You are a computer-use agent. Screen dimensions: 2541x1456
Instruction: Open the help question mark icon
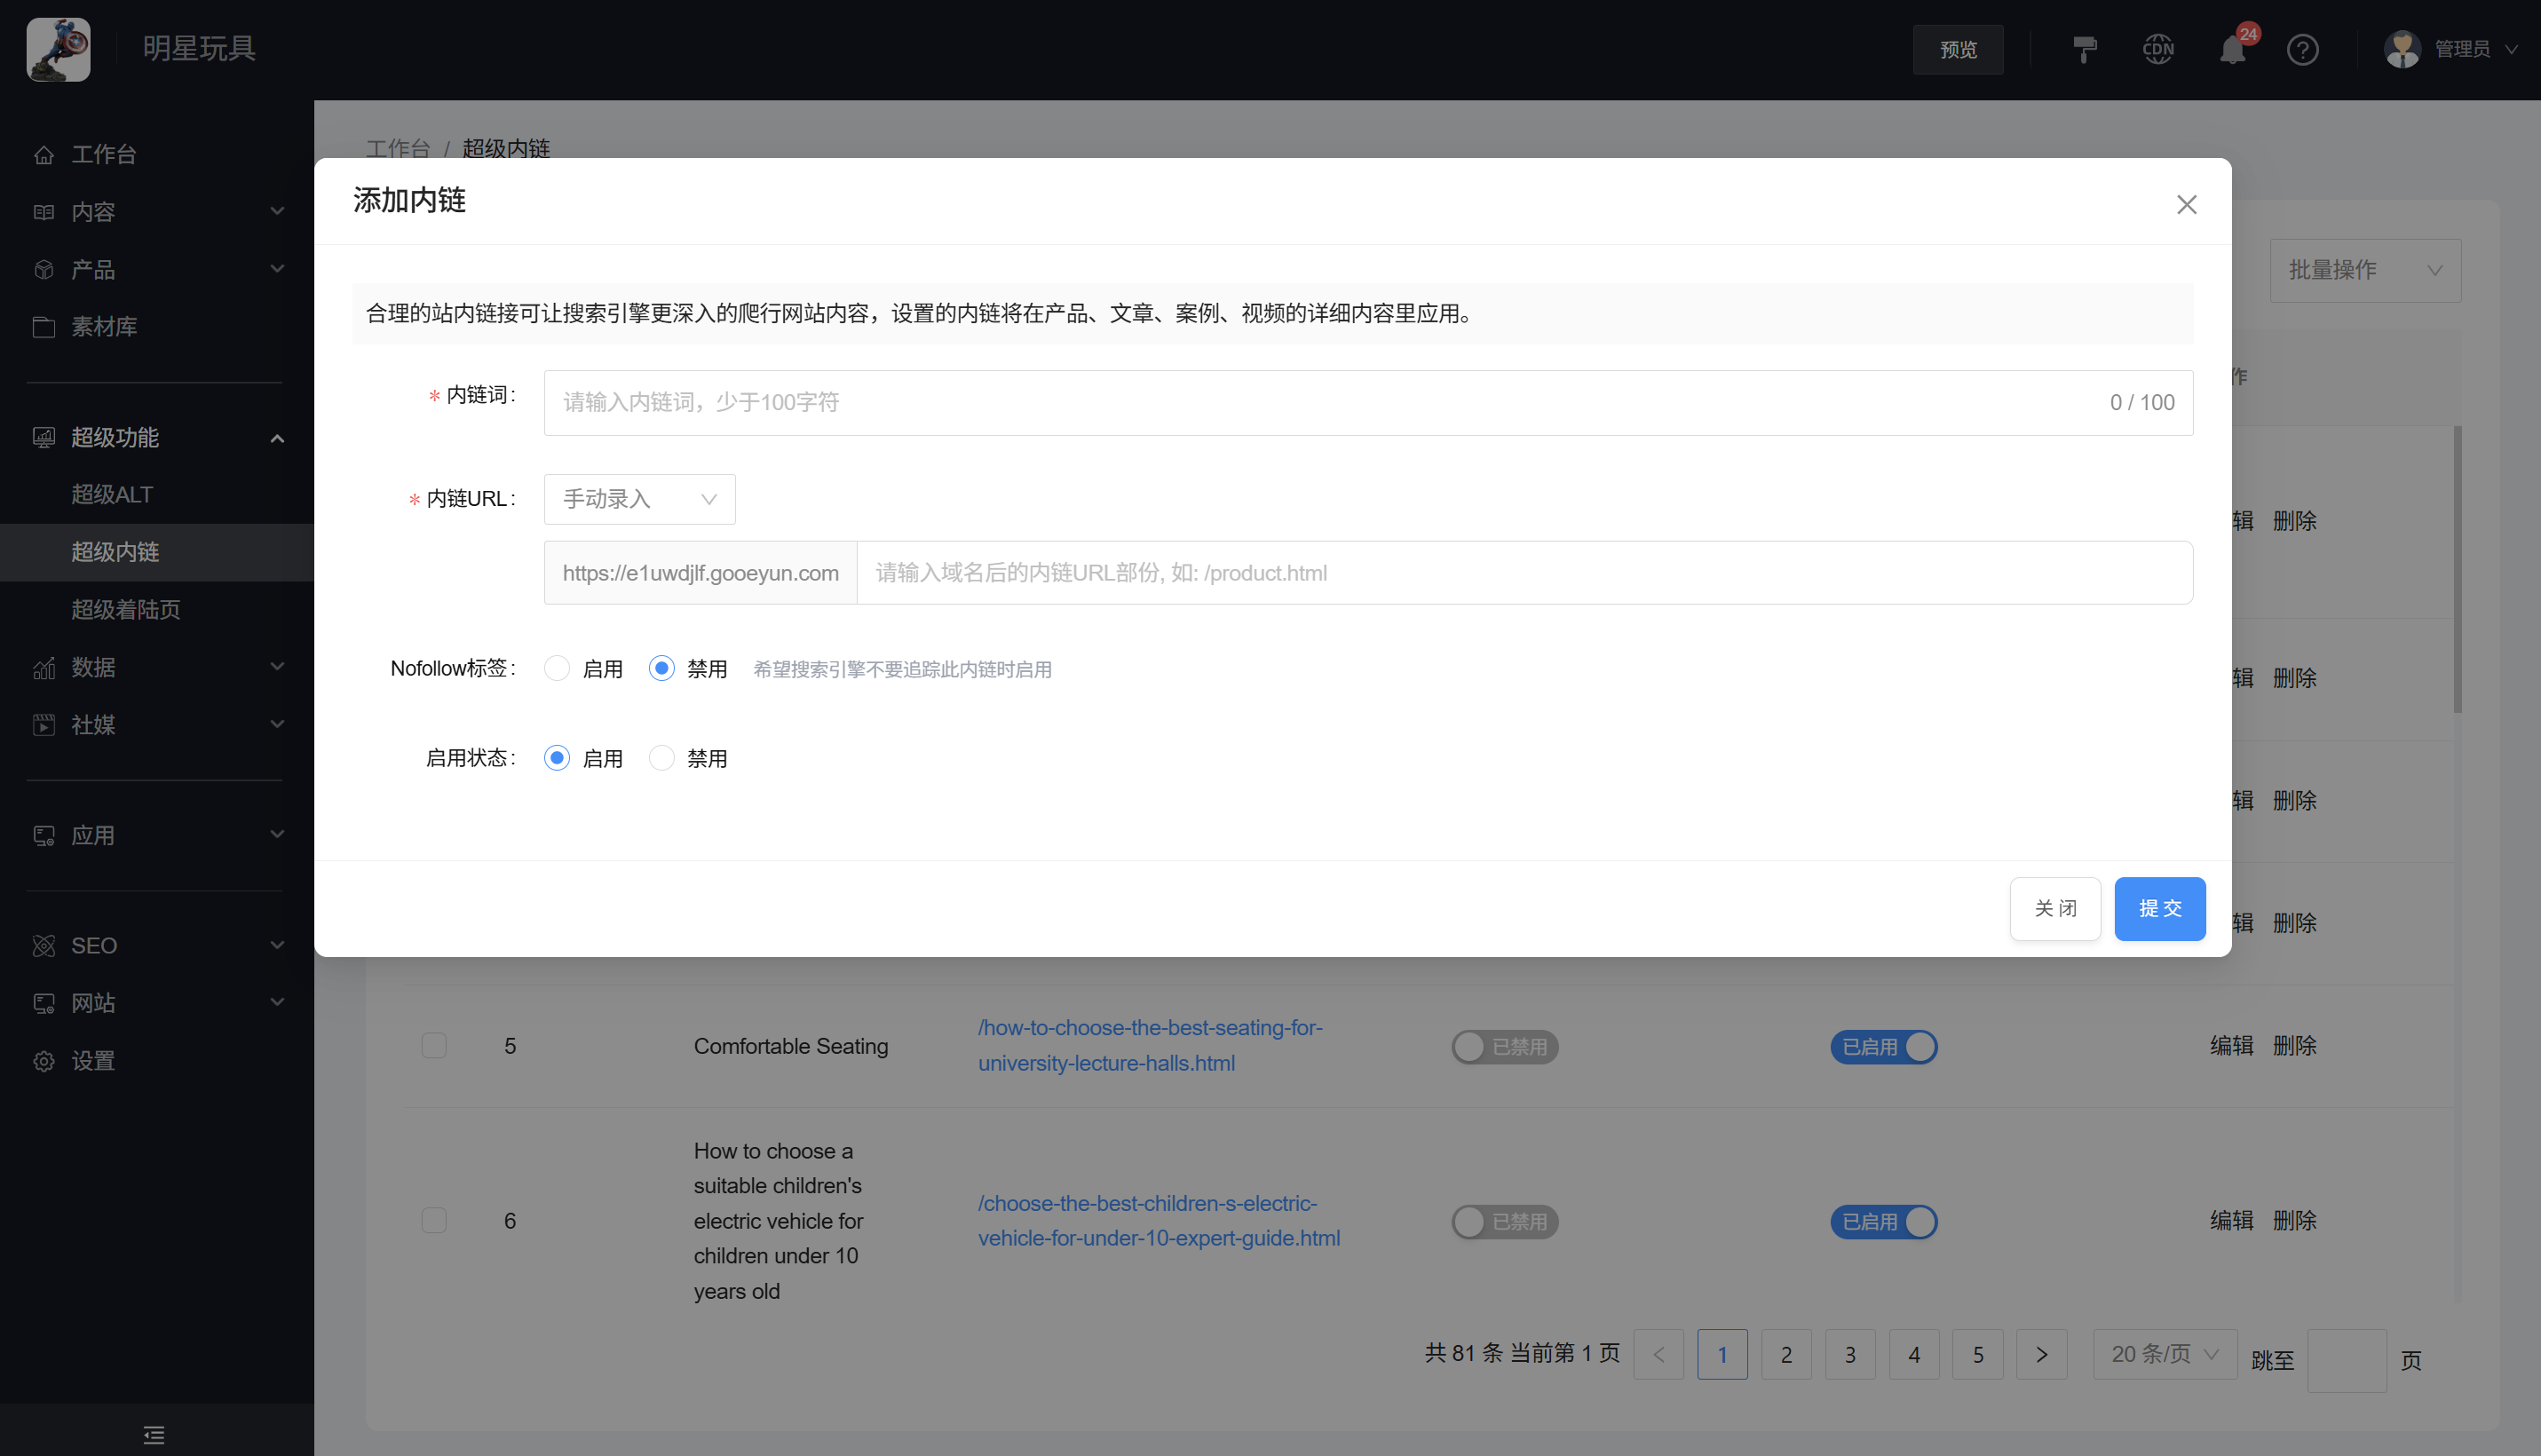pos(2303,48)
